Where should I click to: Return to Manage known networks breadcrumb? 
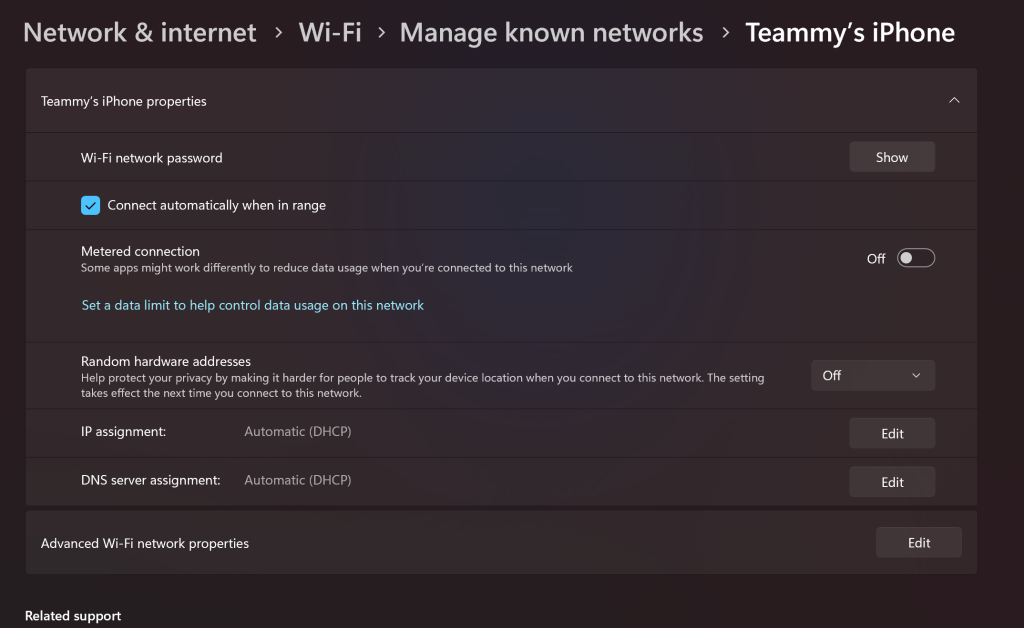coord(551,33)
